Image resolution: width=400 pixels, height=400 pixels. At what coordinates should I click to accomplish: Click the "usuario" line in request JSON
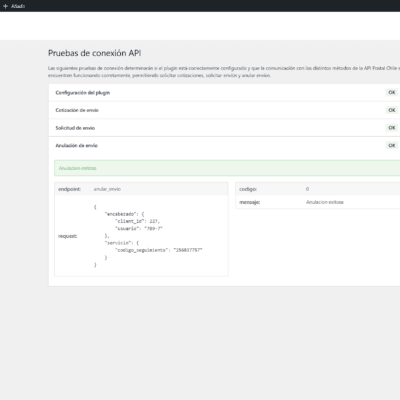click(x=139, y=229)
